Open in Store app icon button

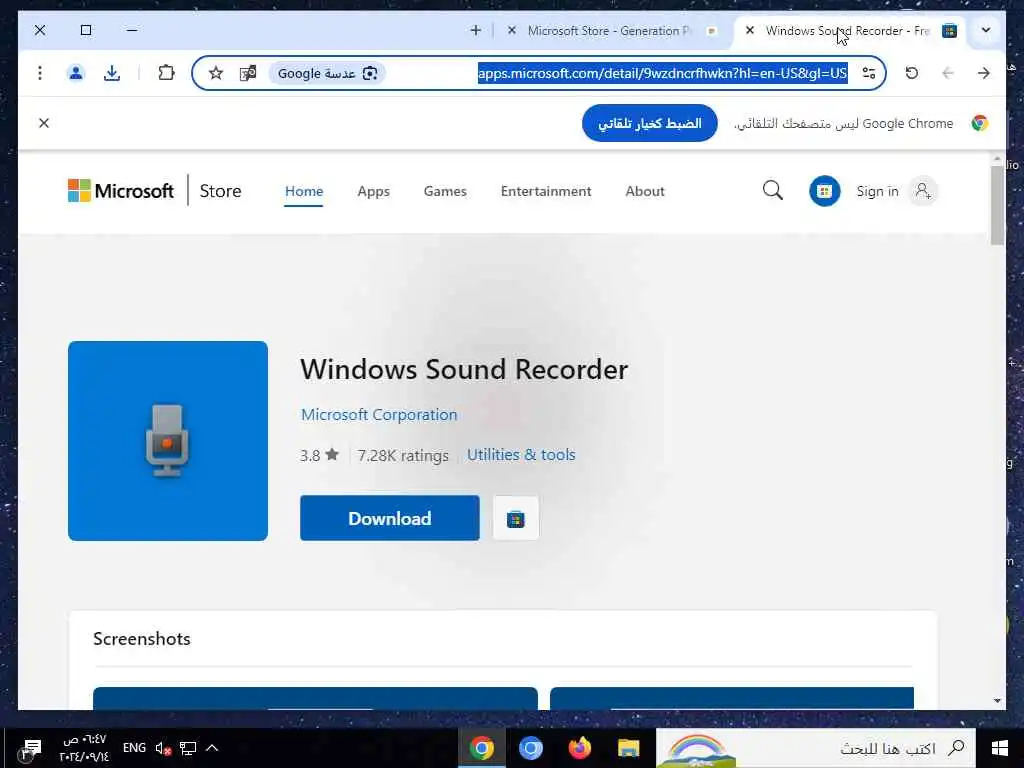click(515, 519)
